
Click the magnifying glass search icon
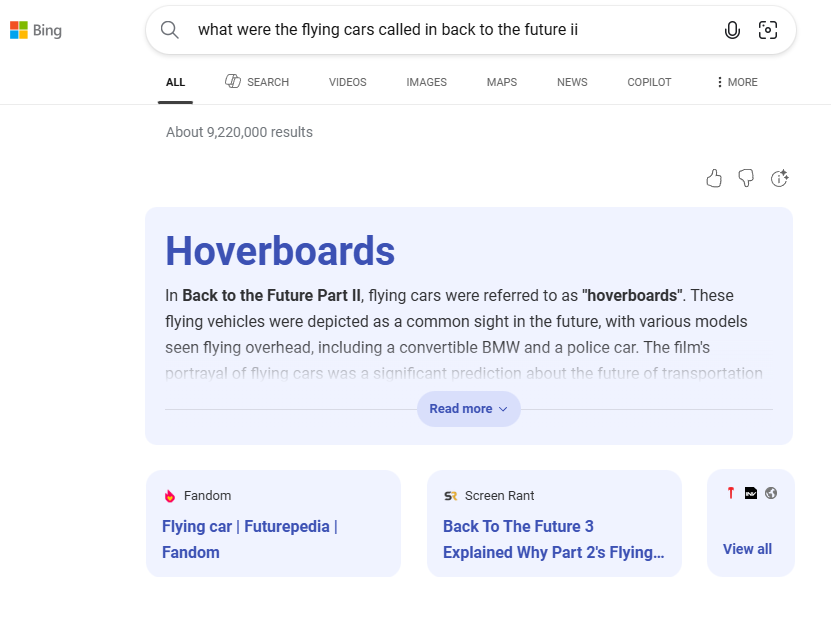(170, 30)
